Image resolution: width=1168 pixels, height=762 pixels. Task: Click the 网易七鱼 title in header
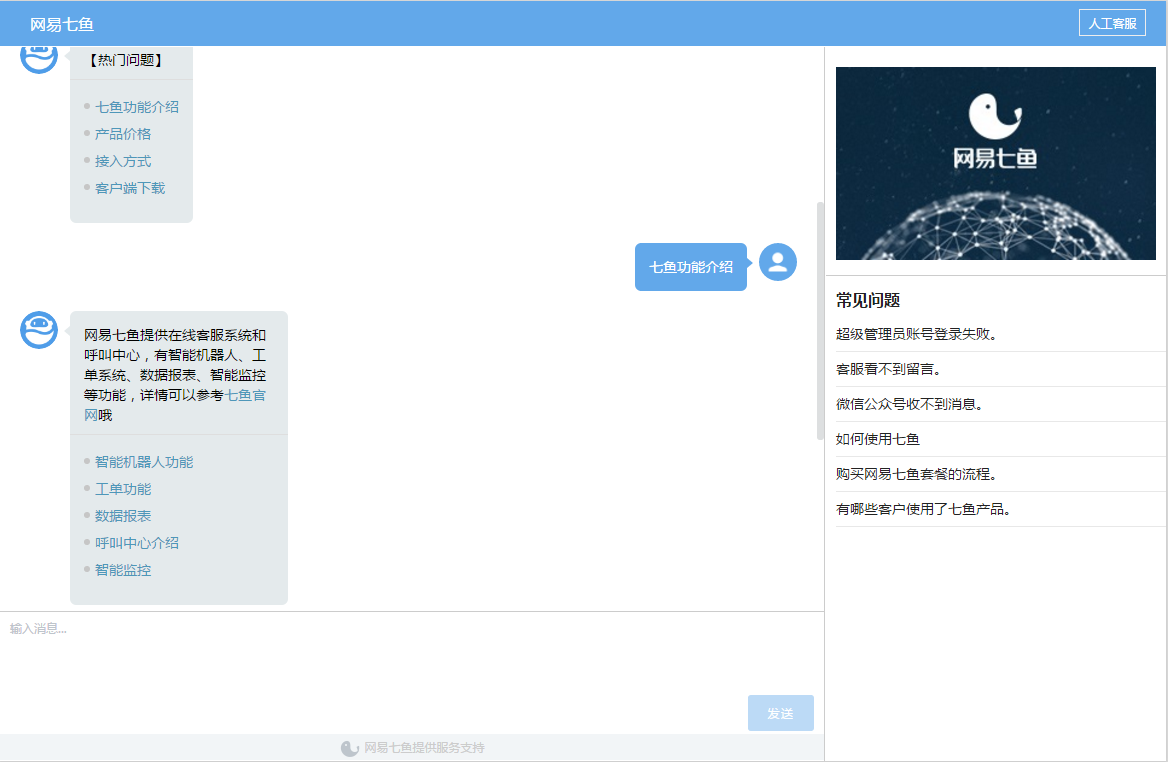pyautogui.click(x=62, y=25)
